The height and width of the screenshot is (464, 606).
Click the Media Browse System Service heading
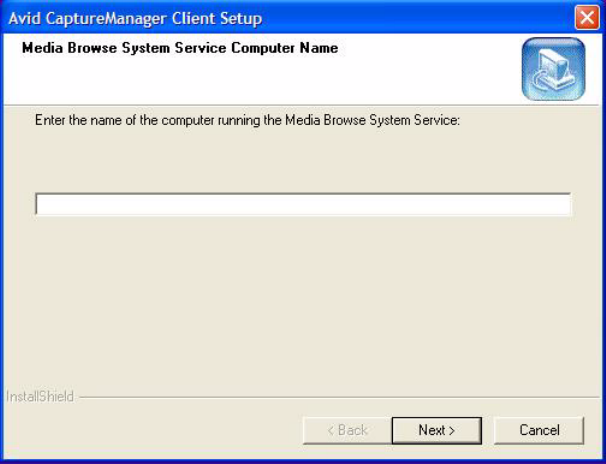[180, 48]
